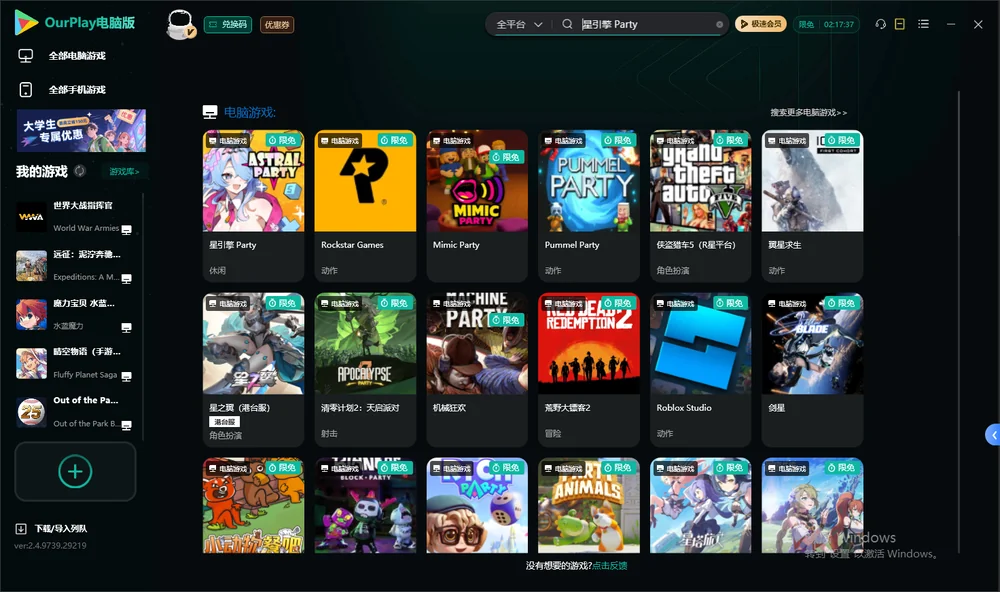Open the Mimic Party game card
Viewport: 1000px width, 592px height.
(x=477, y=206)
